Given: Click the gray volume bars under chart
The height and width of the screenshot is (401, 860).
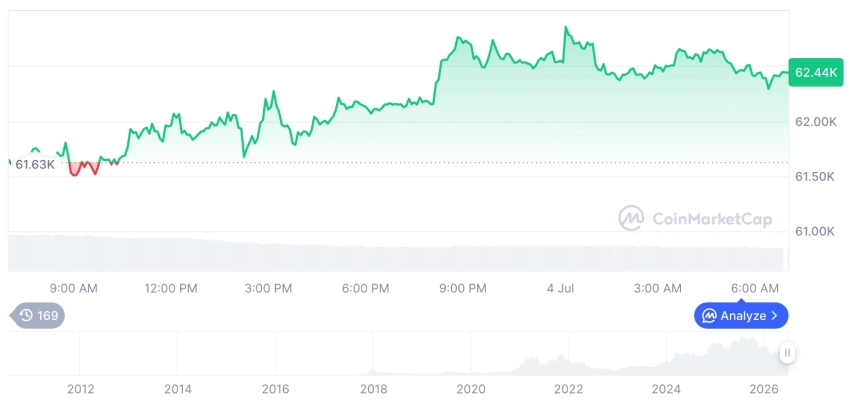Looking at the screenshot, I should tap(398, 253).
